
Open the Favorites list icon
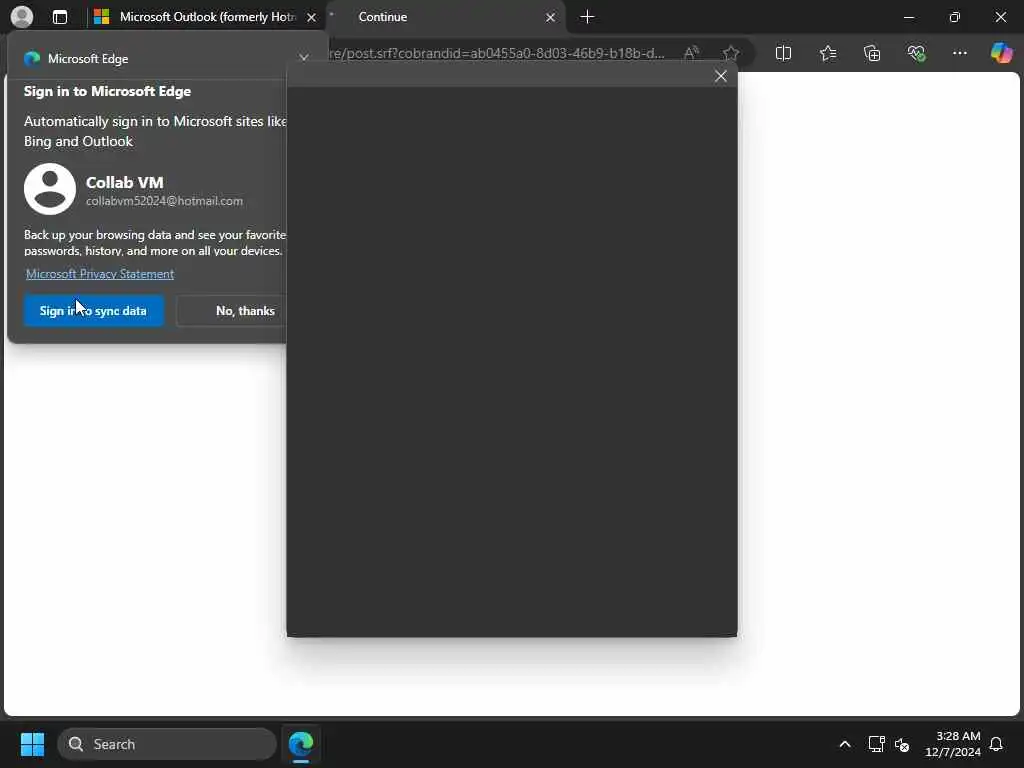(827, 53)
